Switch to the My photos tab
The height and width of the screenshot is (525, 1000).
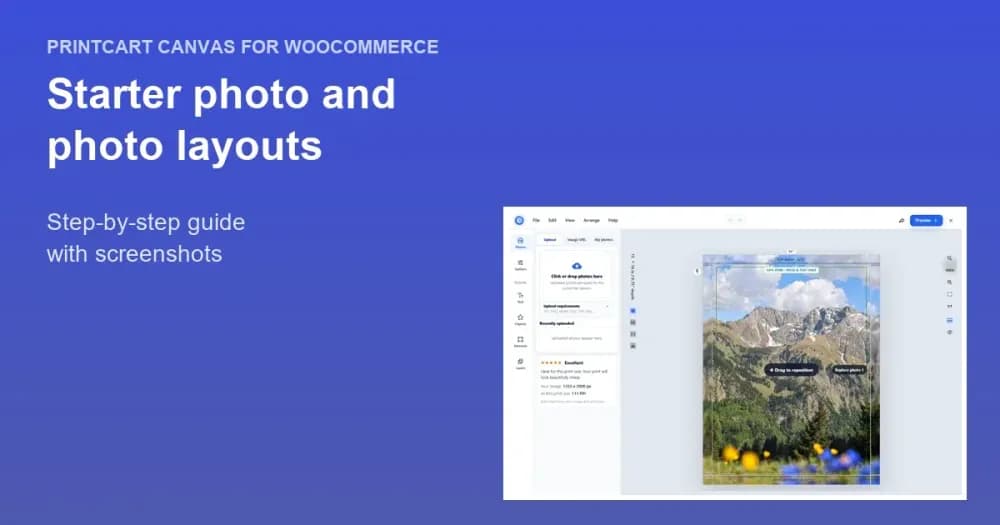(x=603, y=240)
